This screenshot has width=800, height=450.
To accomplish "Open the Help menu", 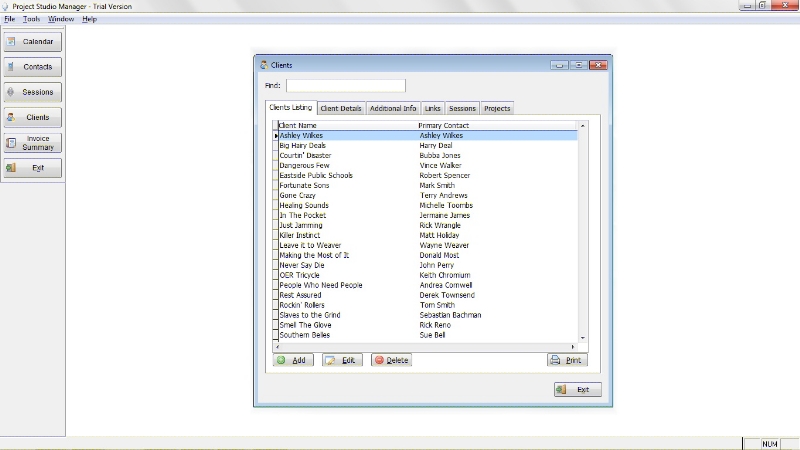I will click(90, 19).
